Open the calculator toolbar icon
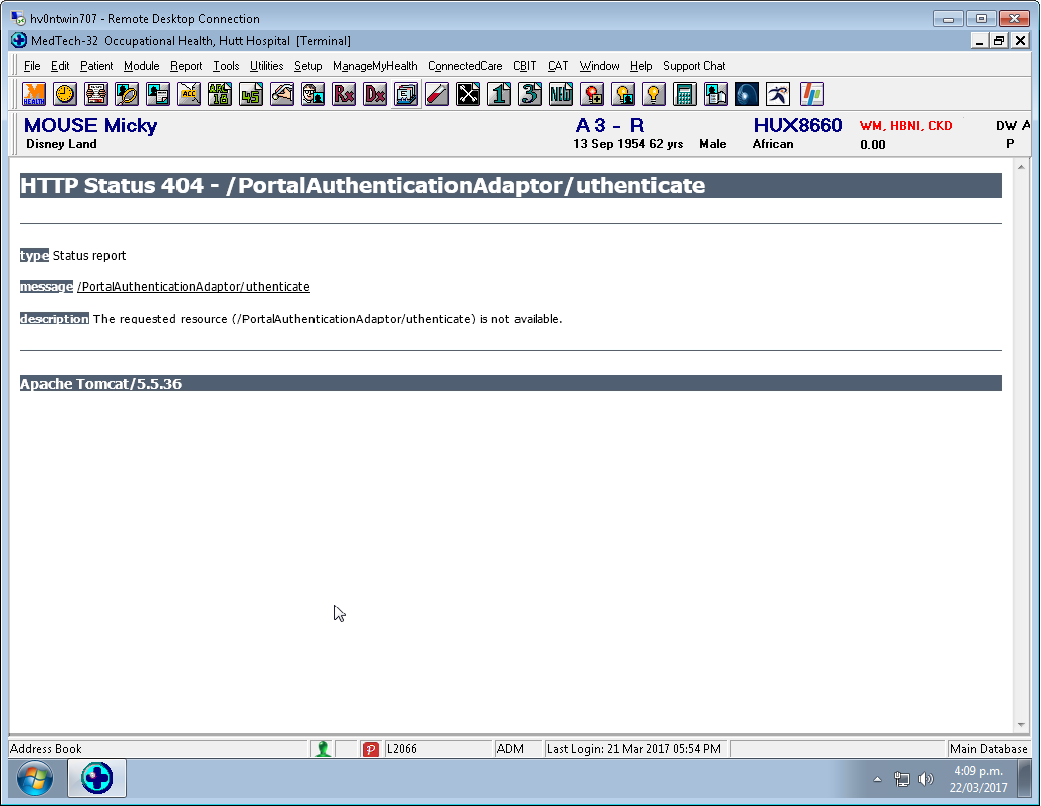Image resolution: width=1041 pixels, height=806 pixels. point(684,94)
